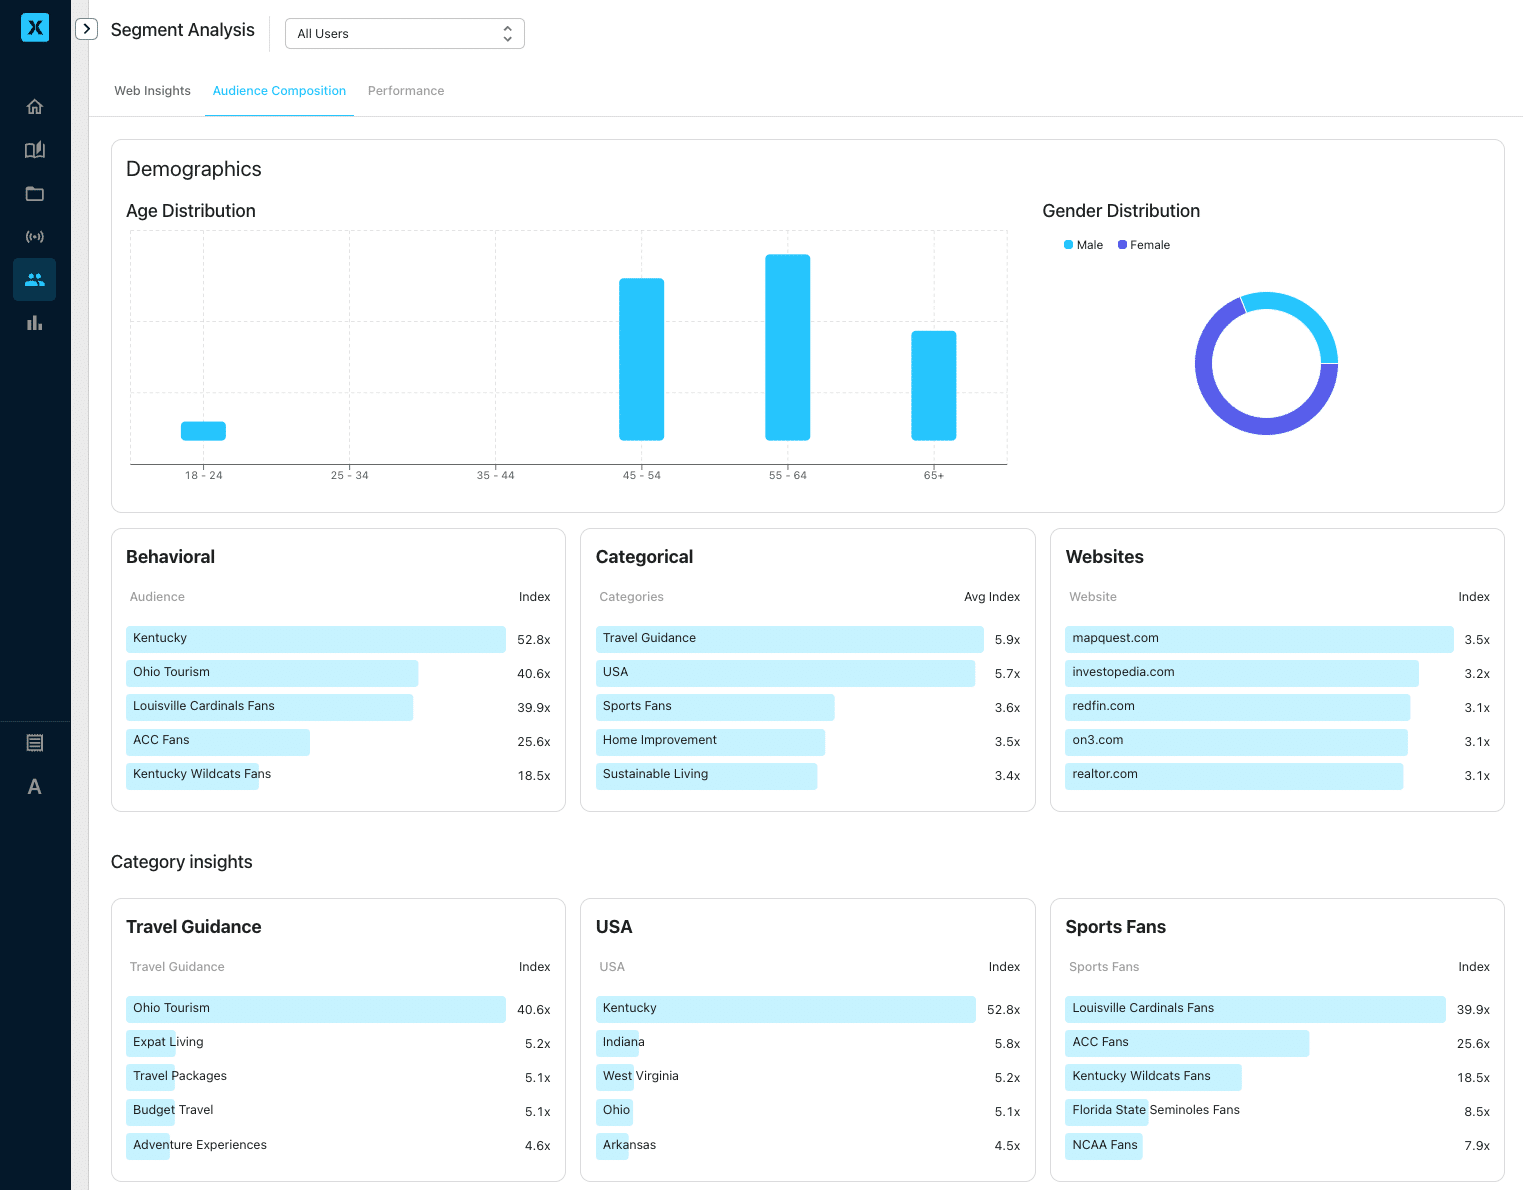This screenshot has width=1523, height=1190.
Task: Click the 55 - 64 age bar
Action: tap(787, 347)
